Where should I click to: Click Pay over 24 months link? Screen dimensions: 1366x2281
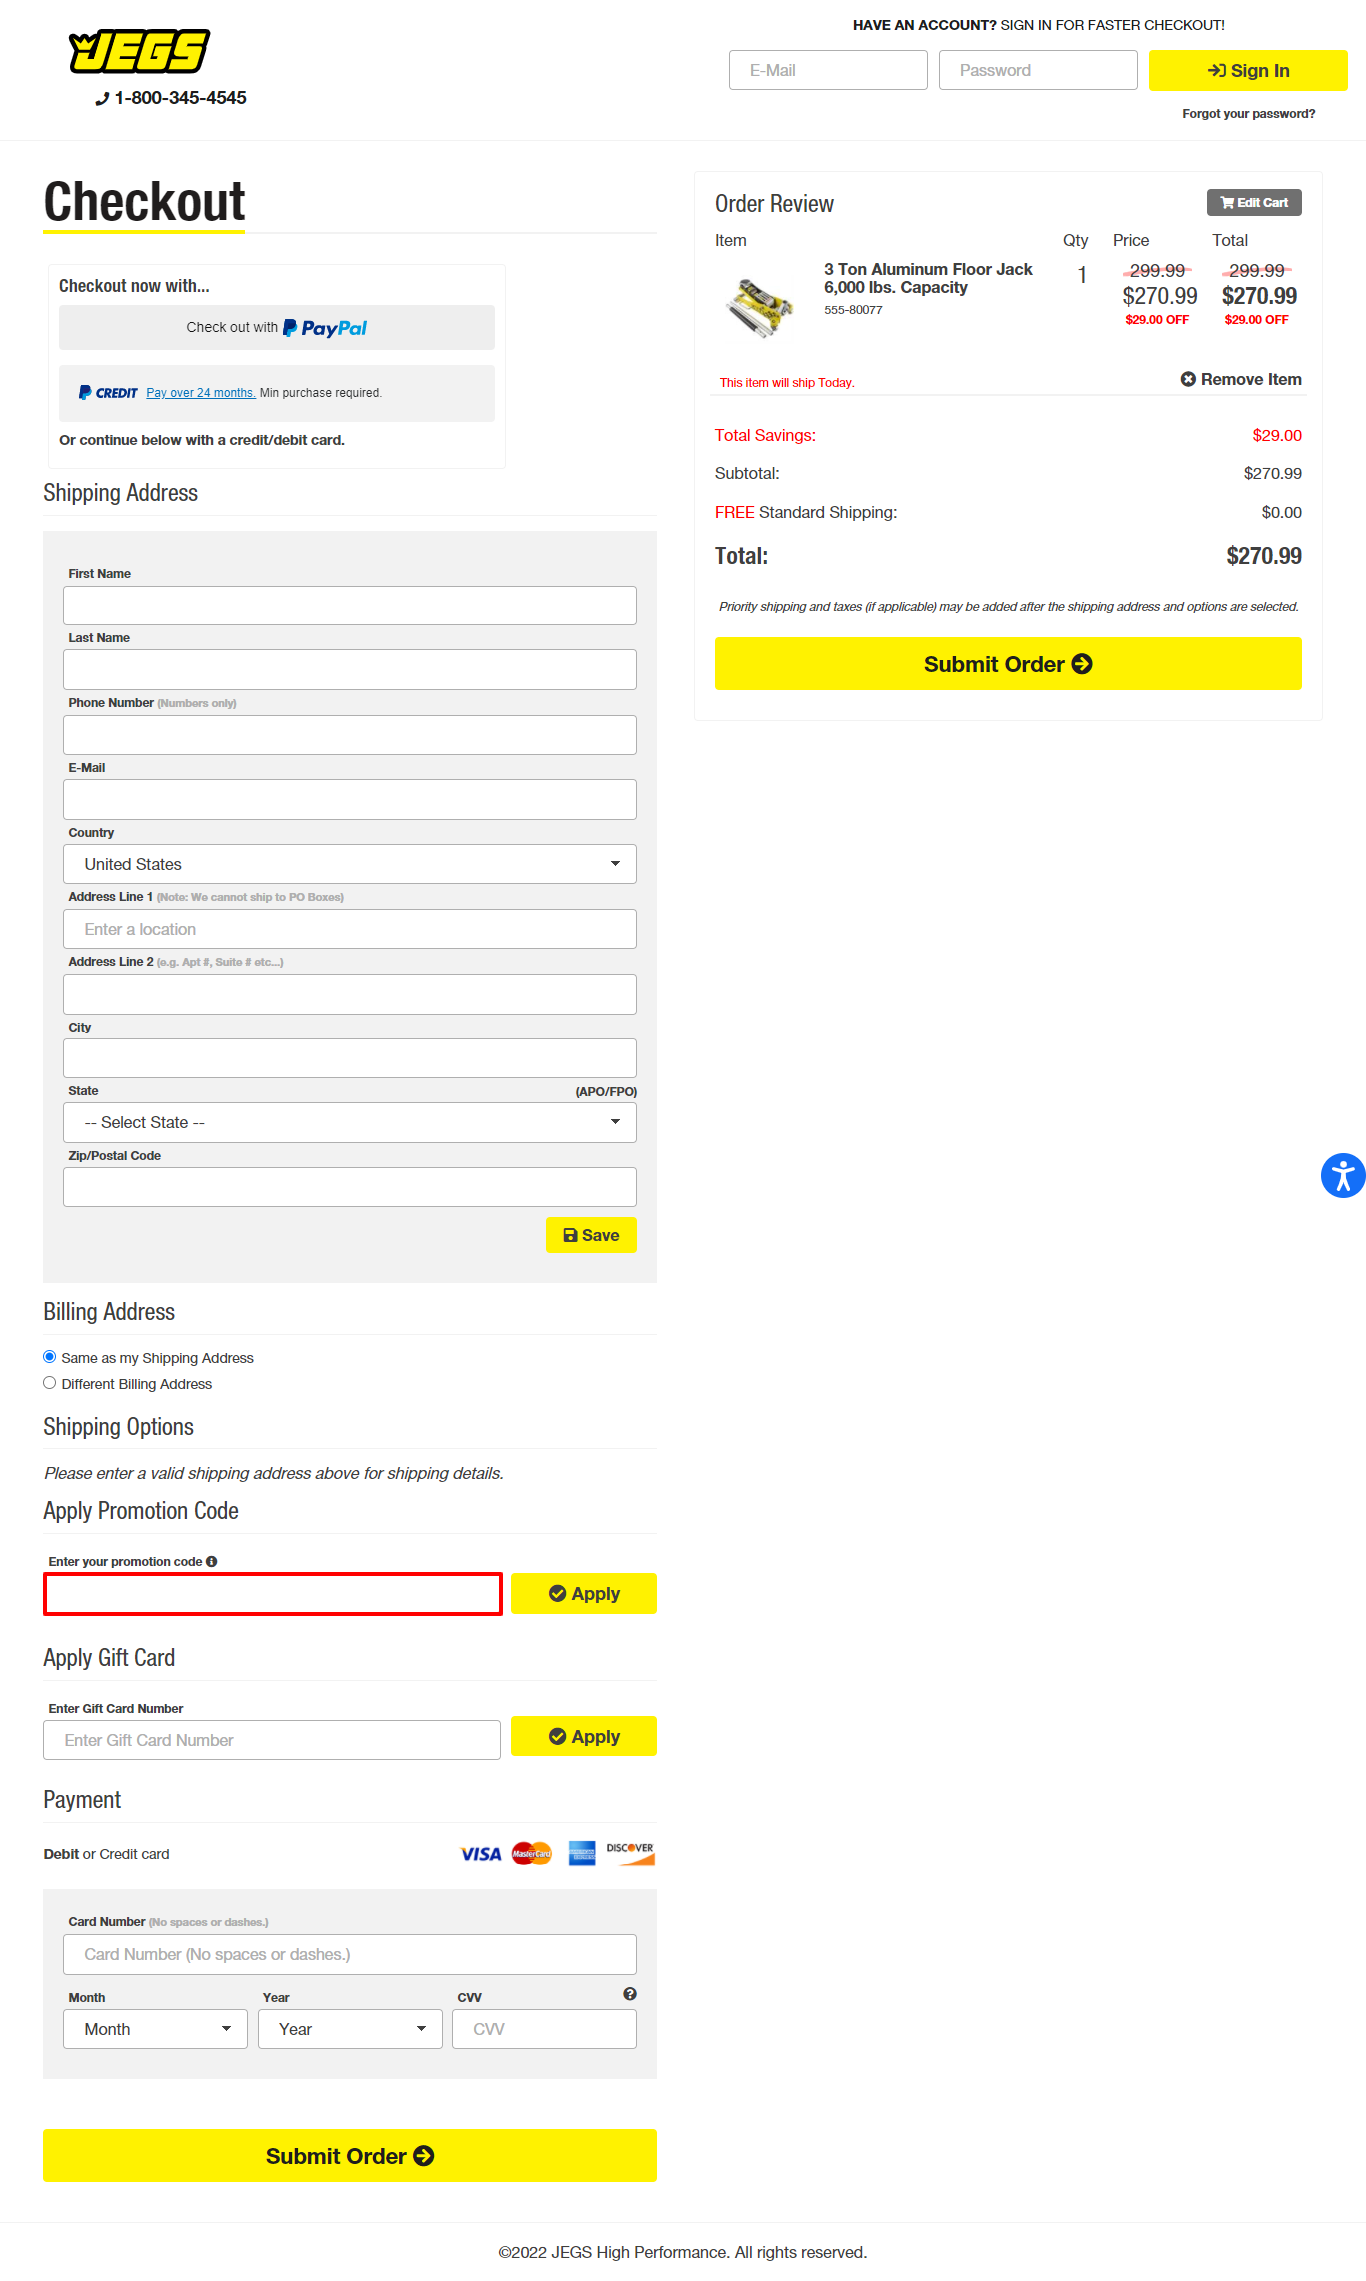click(x=201, y=393)
